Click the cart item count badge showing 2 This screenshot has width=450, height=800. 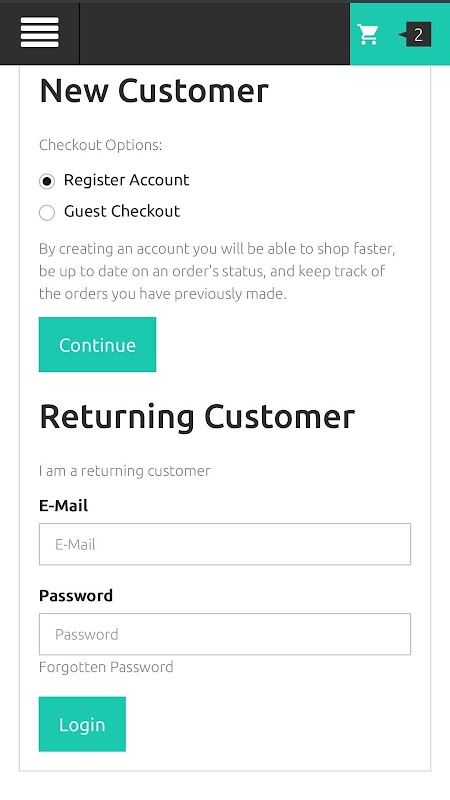click(418, 35)
